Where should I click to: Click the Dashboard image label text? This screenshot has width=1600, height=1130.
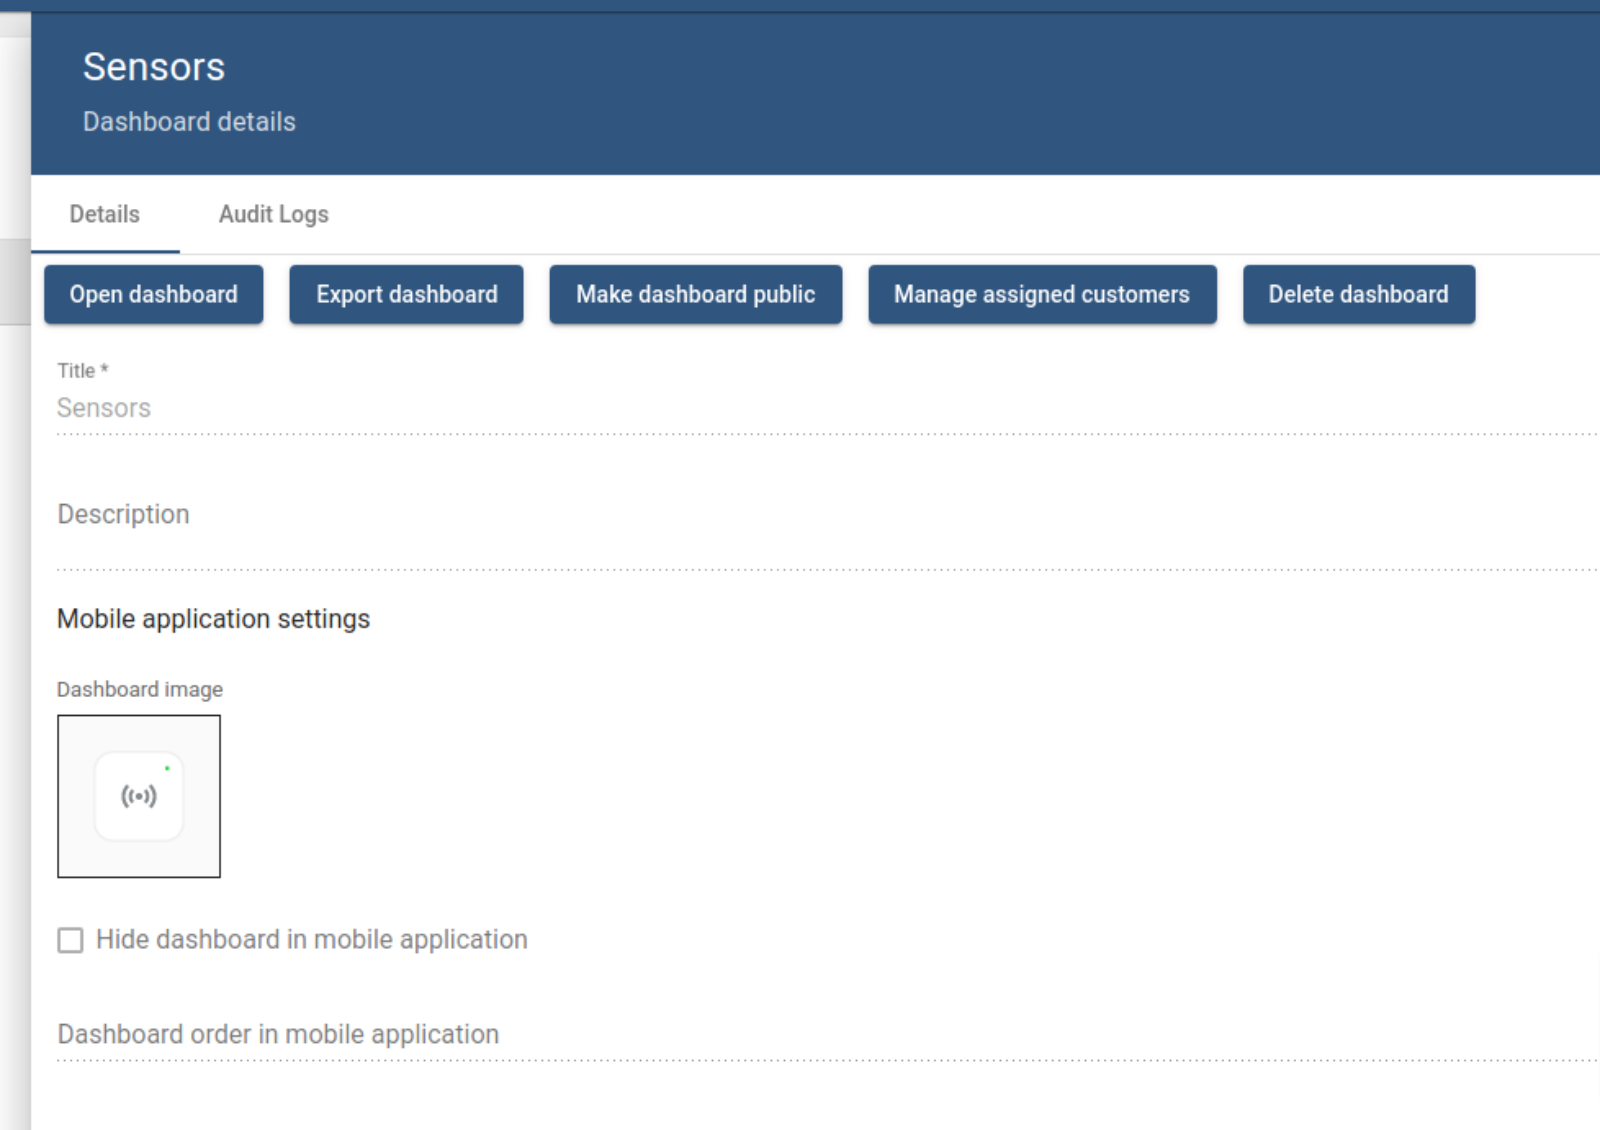point(139,689)
